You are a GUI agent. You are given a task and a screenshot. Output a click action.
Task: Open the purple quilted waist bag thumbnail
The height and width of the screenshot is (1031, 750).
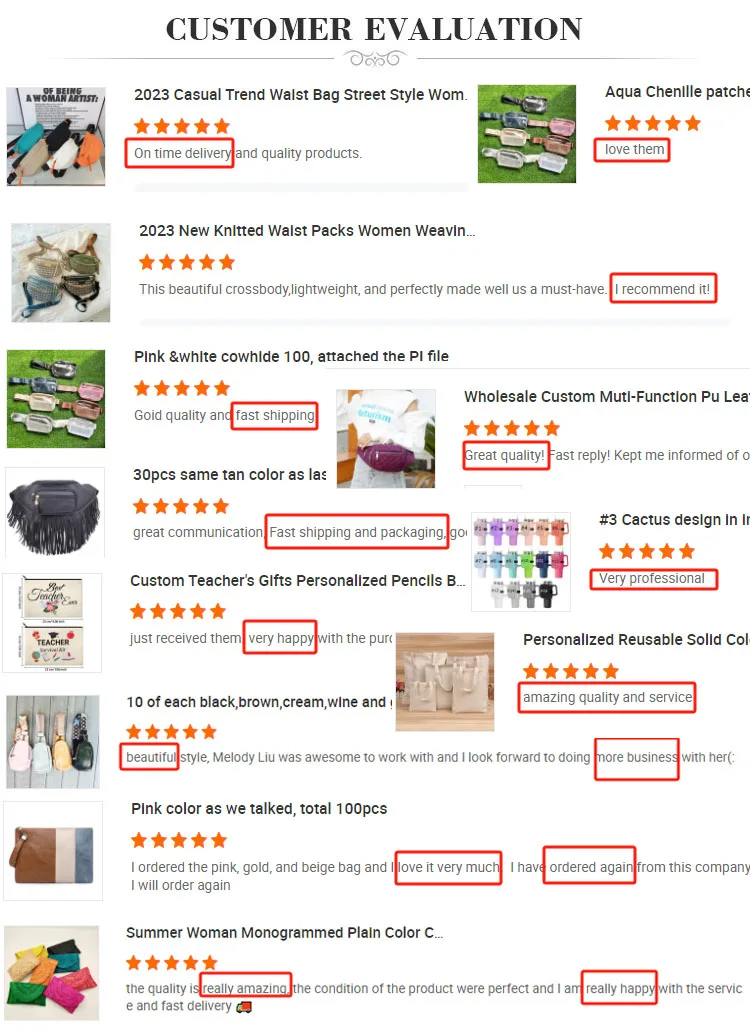point(386,439)
